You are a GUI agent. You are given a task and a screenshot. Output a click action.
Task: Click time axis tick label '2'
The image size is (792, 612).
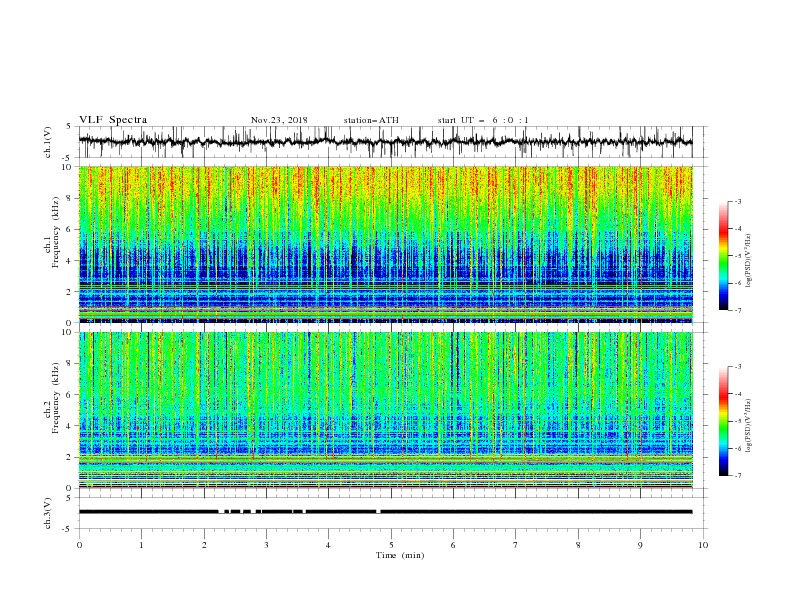click(204, 545)
